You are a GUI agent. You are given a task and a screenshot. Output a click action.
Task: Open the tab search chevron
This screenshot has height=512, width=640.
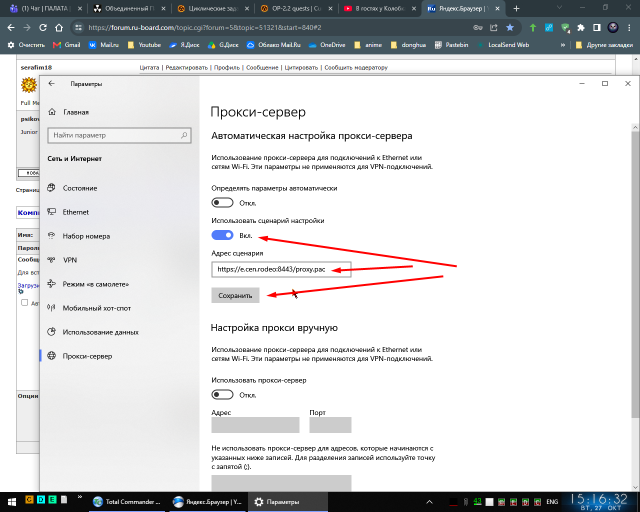coord(559,7)
